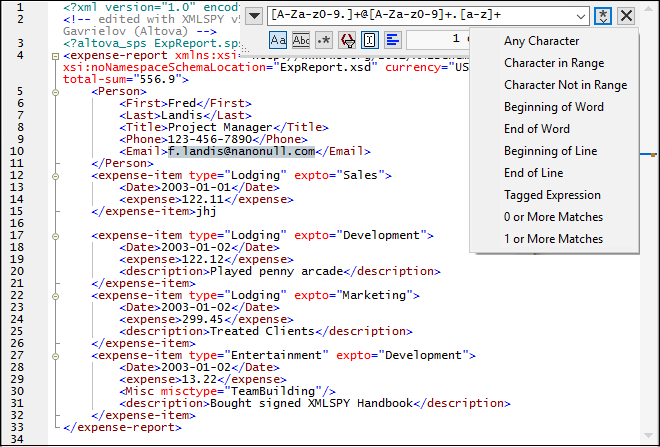Viewport: 660px width, 447px height.
Task: Collapse the expense-report element fold marker
Action: coord(54,56)
